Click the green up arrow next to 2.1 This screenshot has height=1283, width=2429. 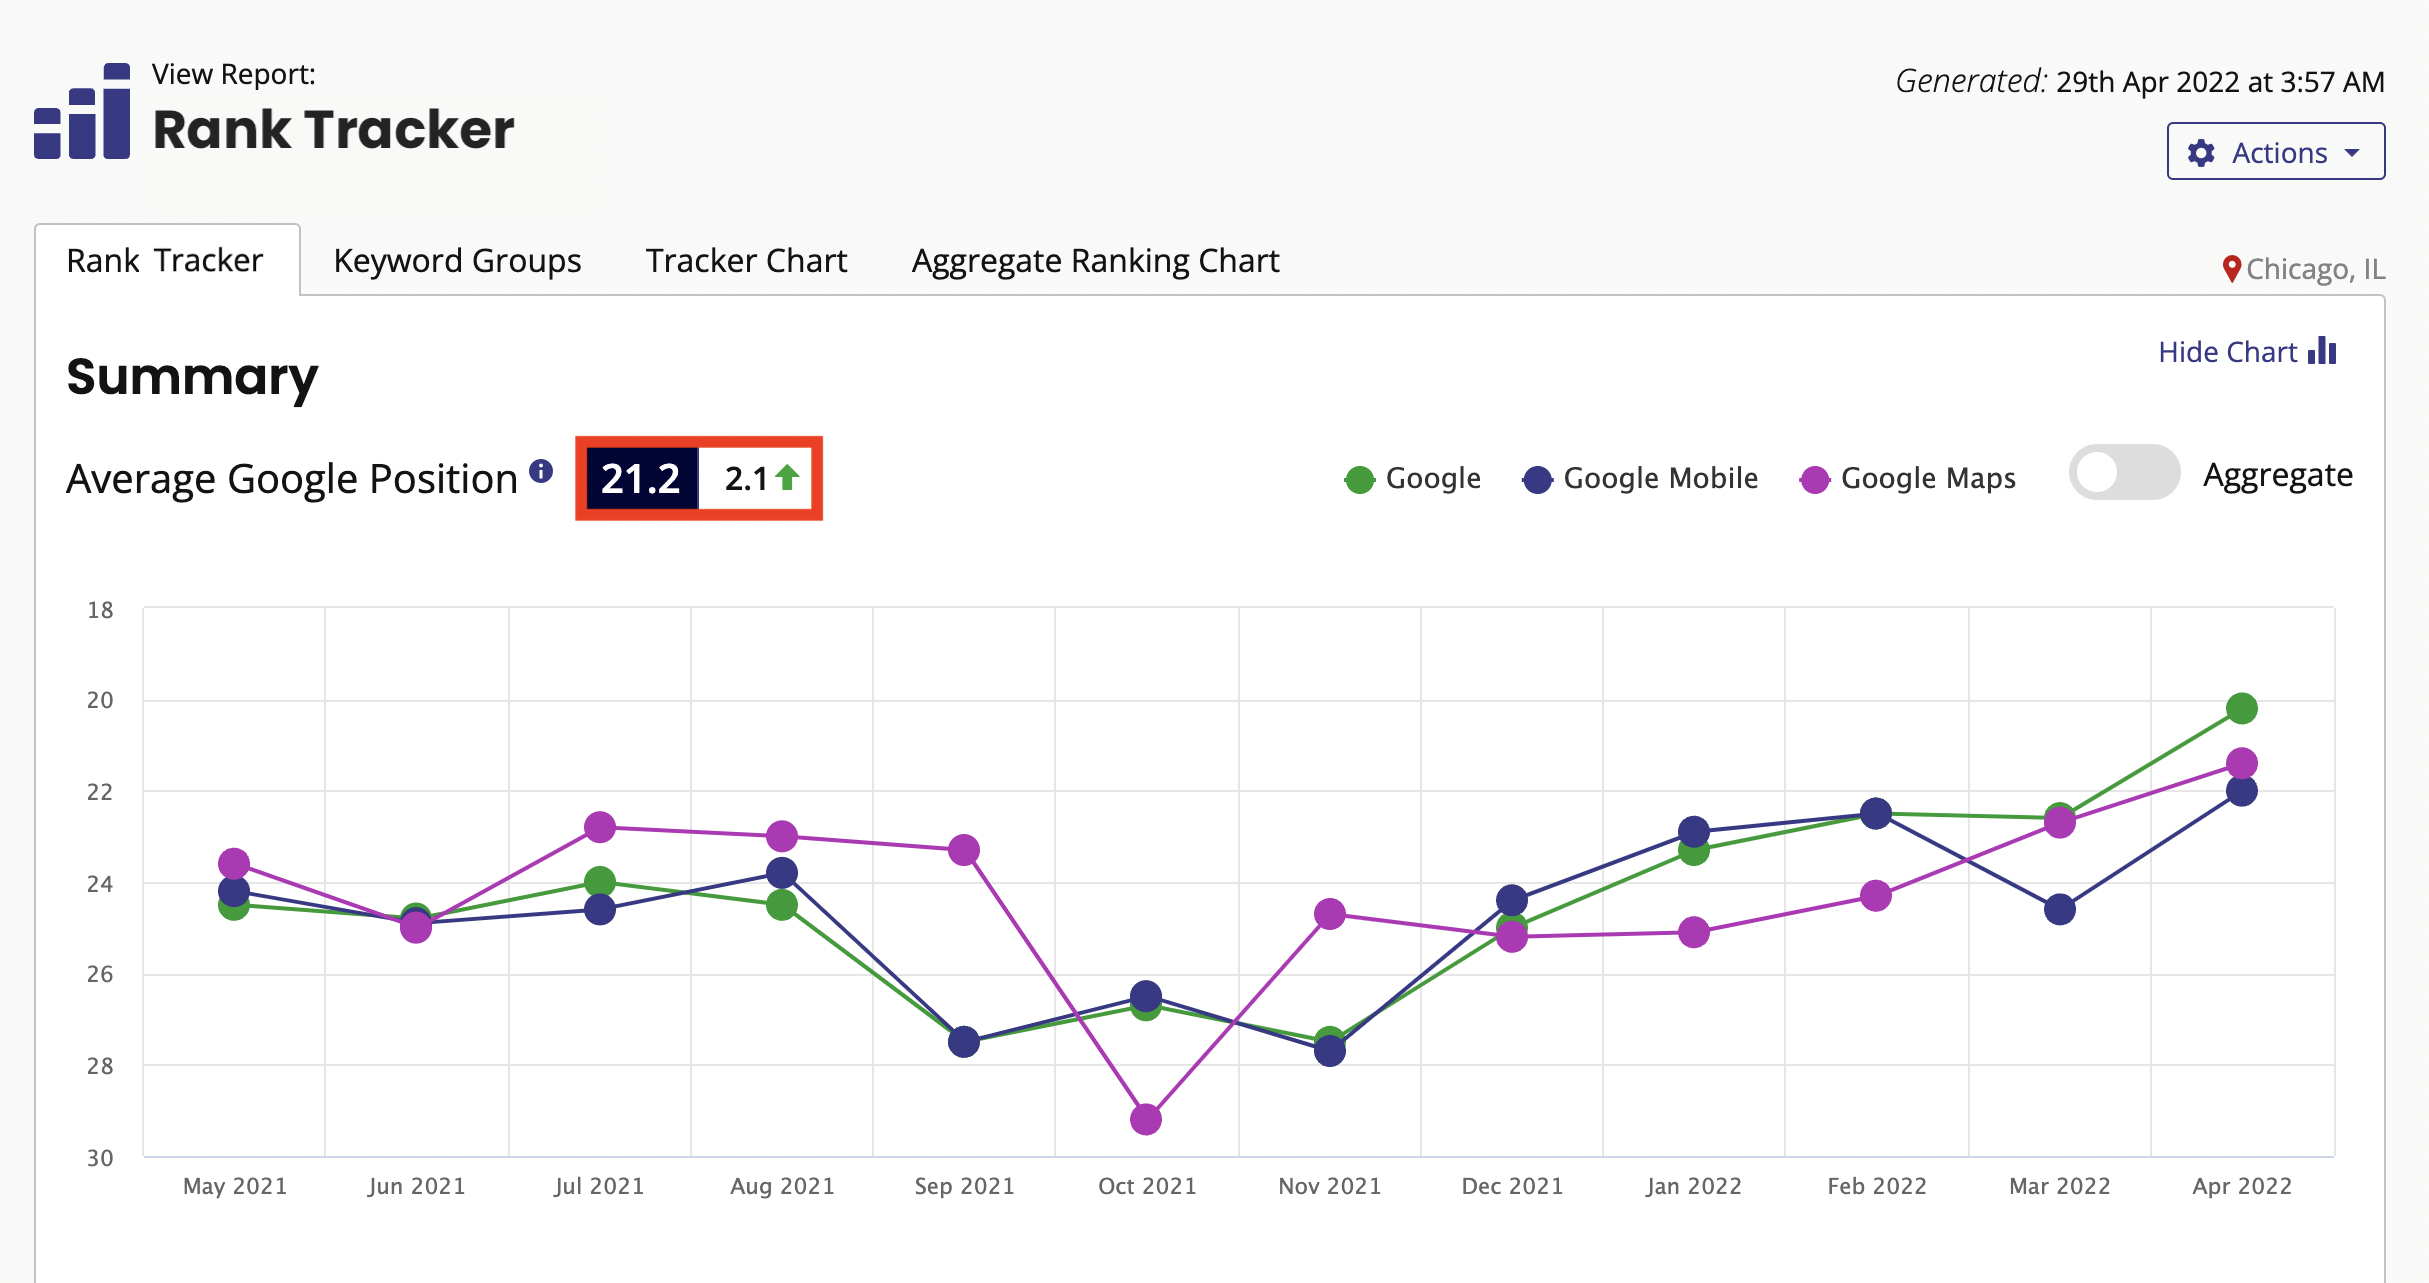pyautogui.click(x=788, y=478)
